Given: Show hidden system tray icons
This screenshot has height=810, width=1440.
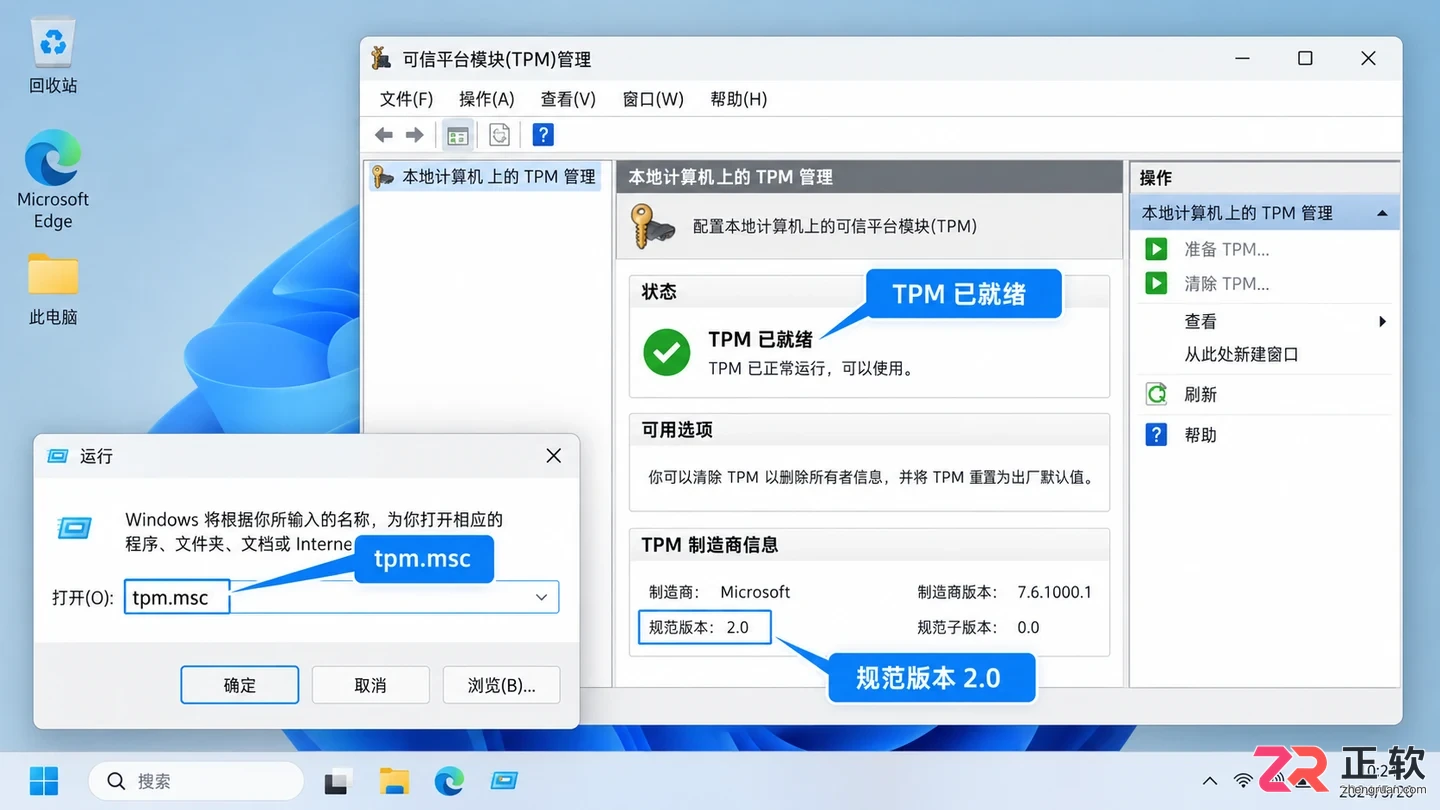Looking at the screenshot, I should pyautogui.click(x=1210, y=781).
